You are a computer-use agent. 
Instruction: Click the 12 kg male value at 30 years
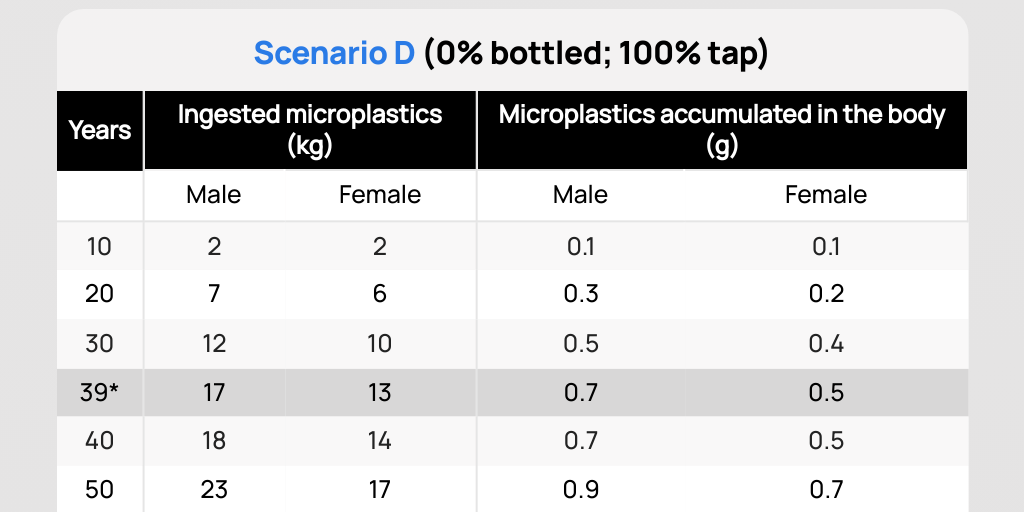(214, 344)
